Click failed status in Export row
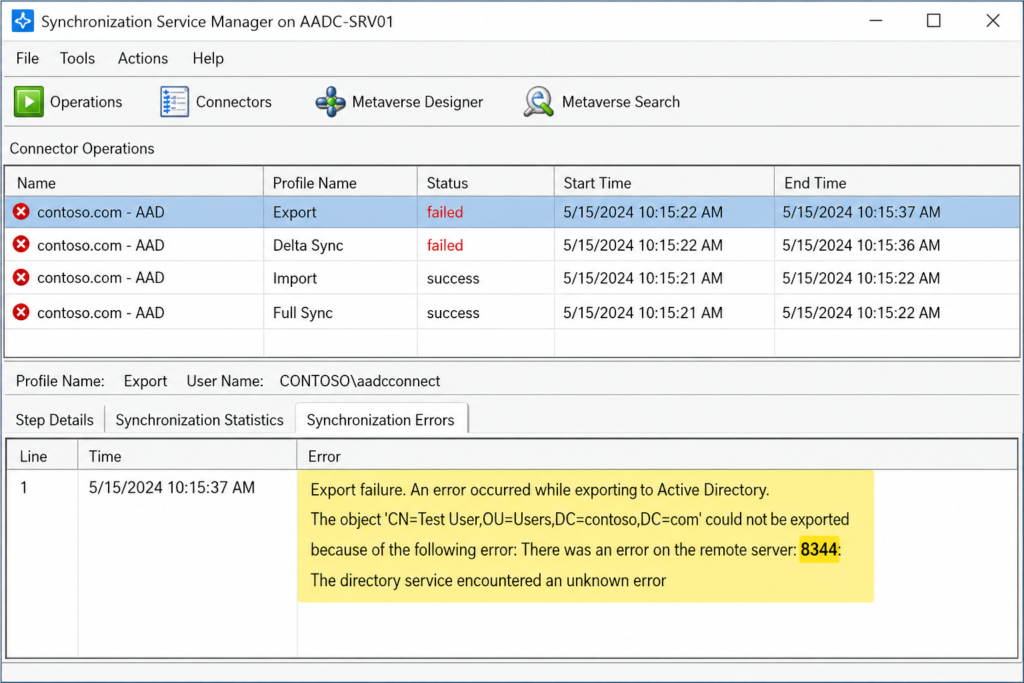Viewport: 1024px width, 683px height. point(445,212)
